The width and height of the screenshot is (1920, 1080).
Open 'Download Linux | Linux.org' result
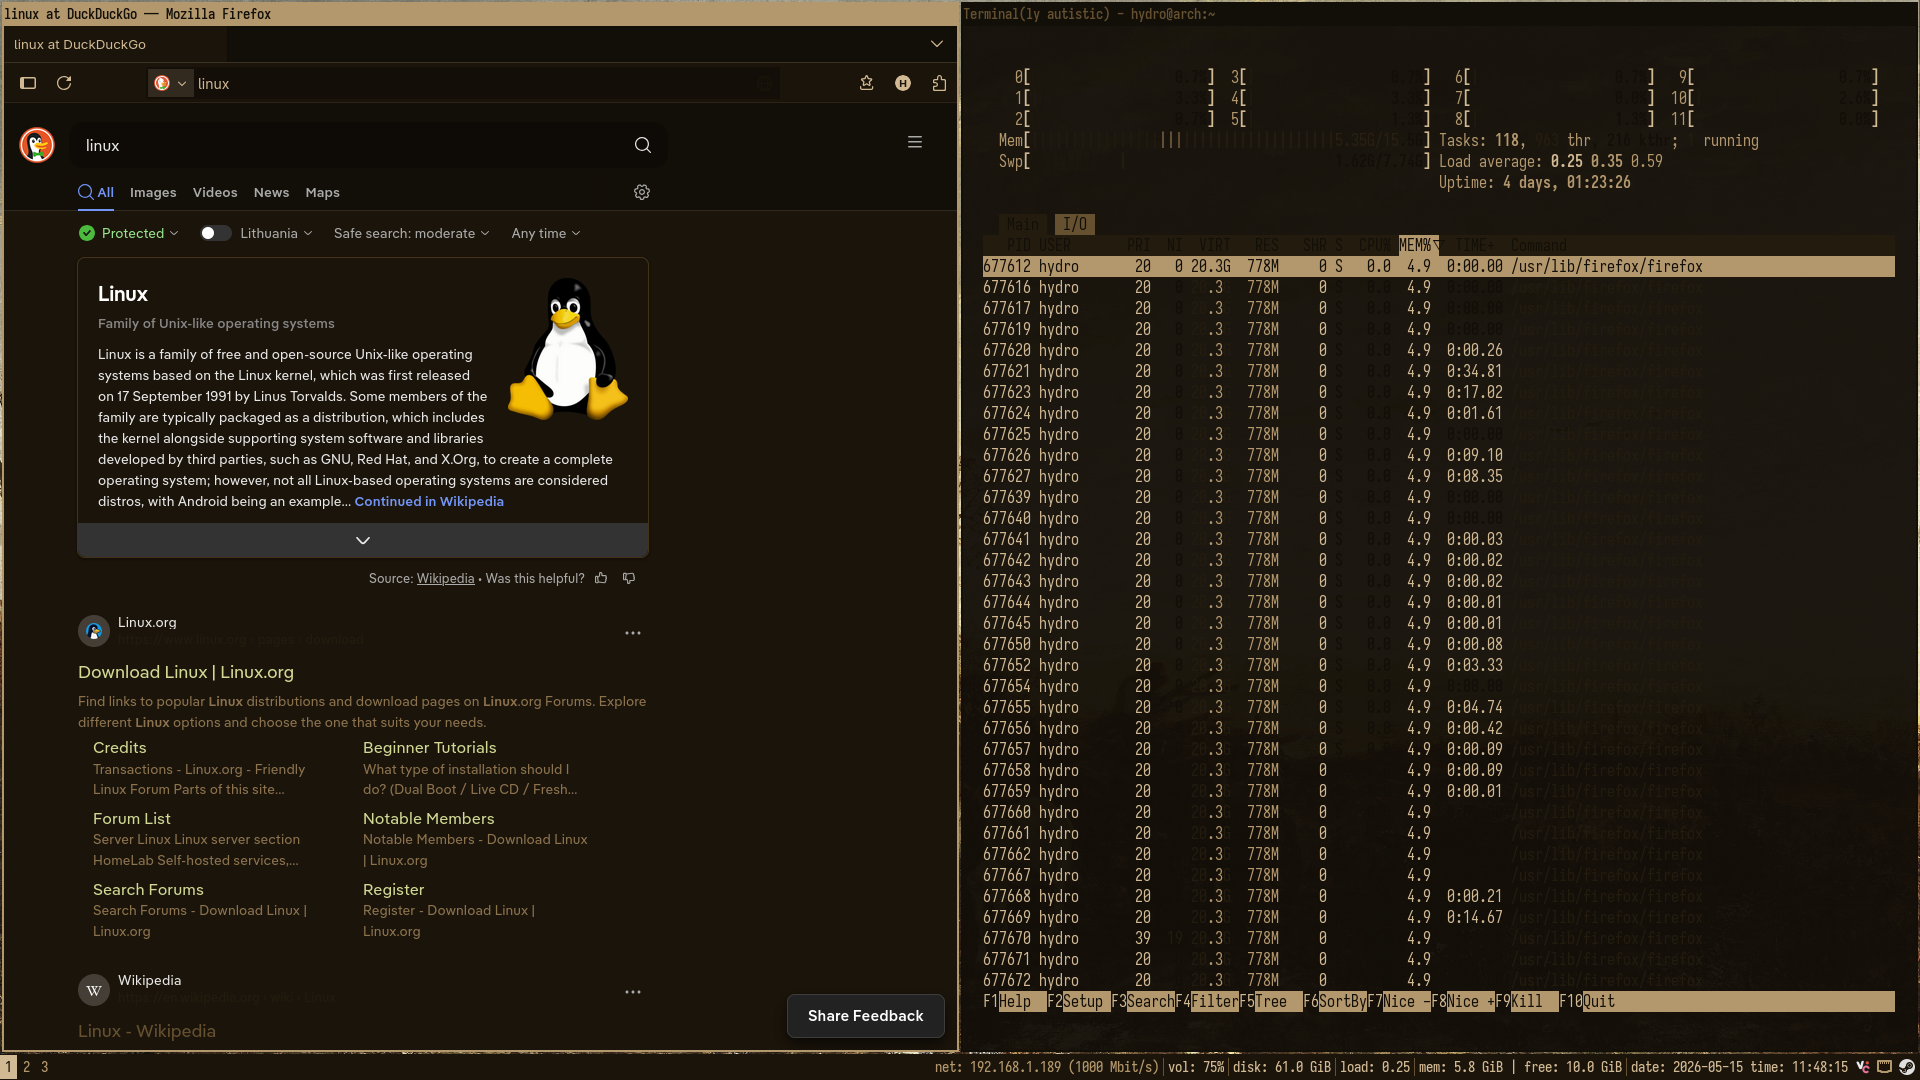click(x=186, y=672)
